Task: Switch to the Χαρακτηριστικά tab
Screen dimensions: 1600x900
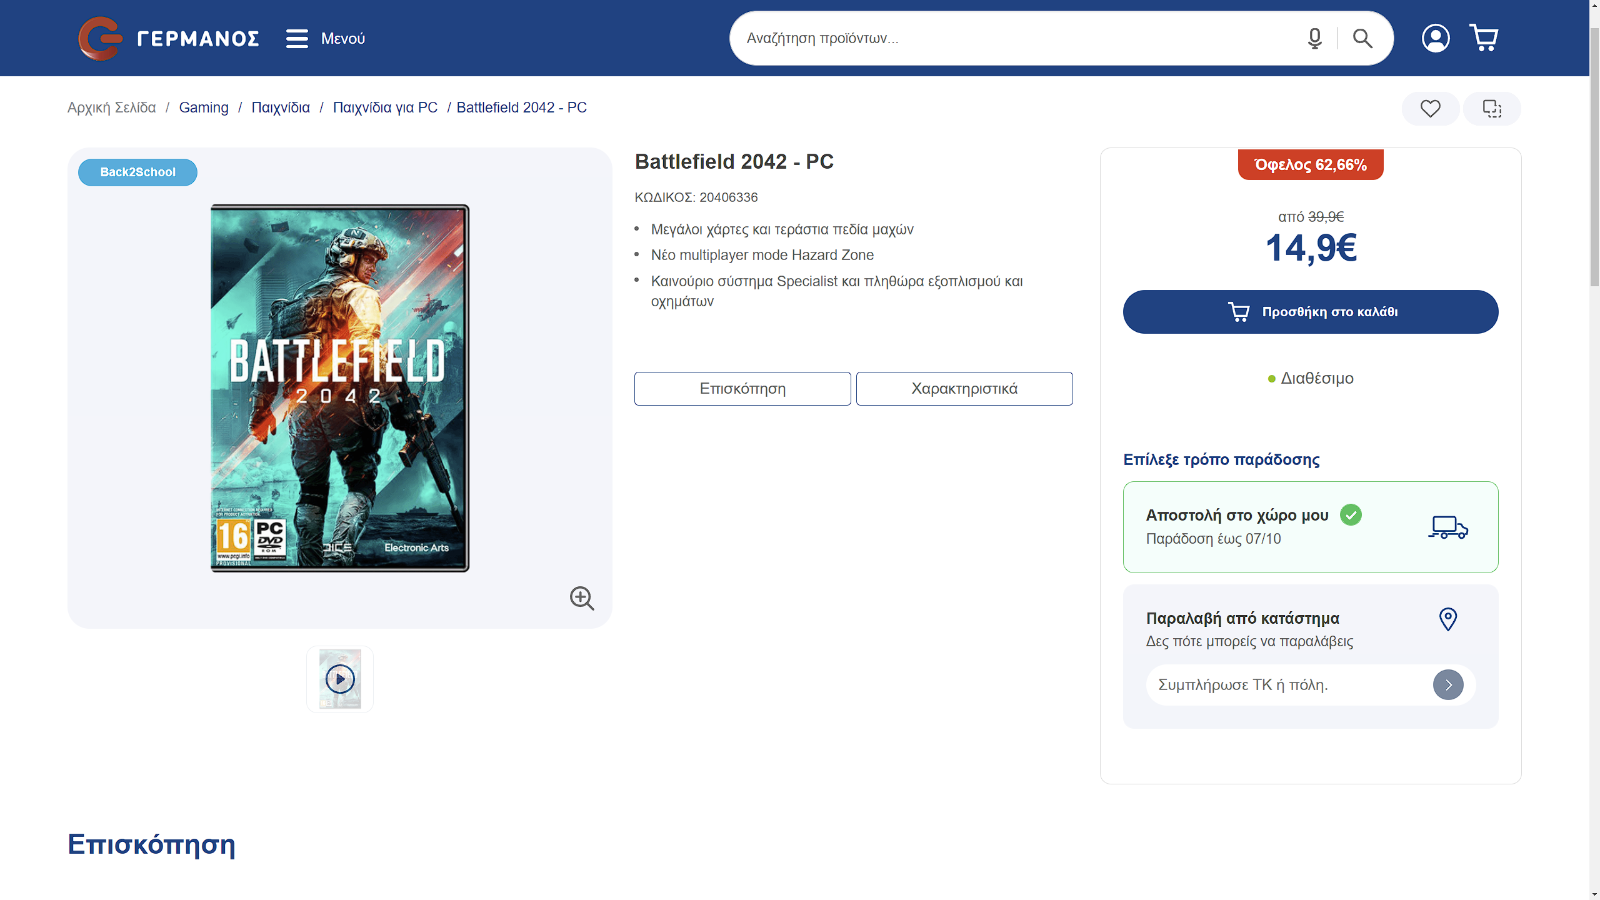Action: click(x=965, y=389)
